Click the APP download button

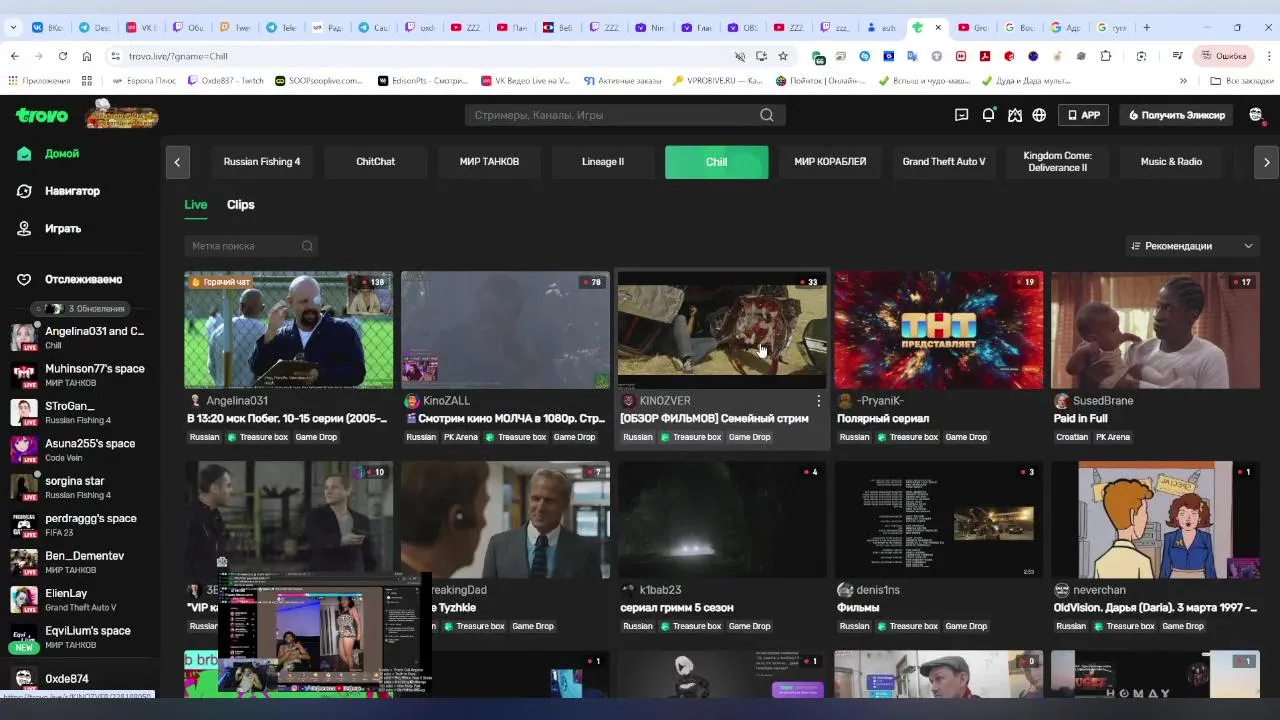1083,115
